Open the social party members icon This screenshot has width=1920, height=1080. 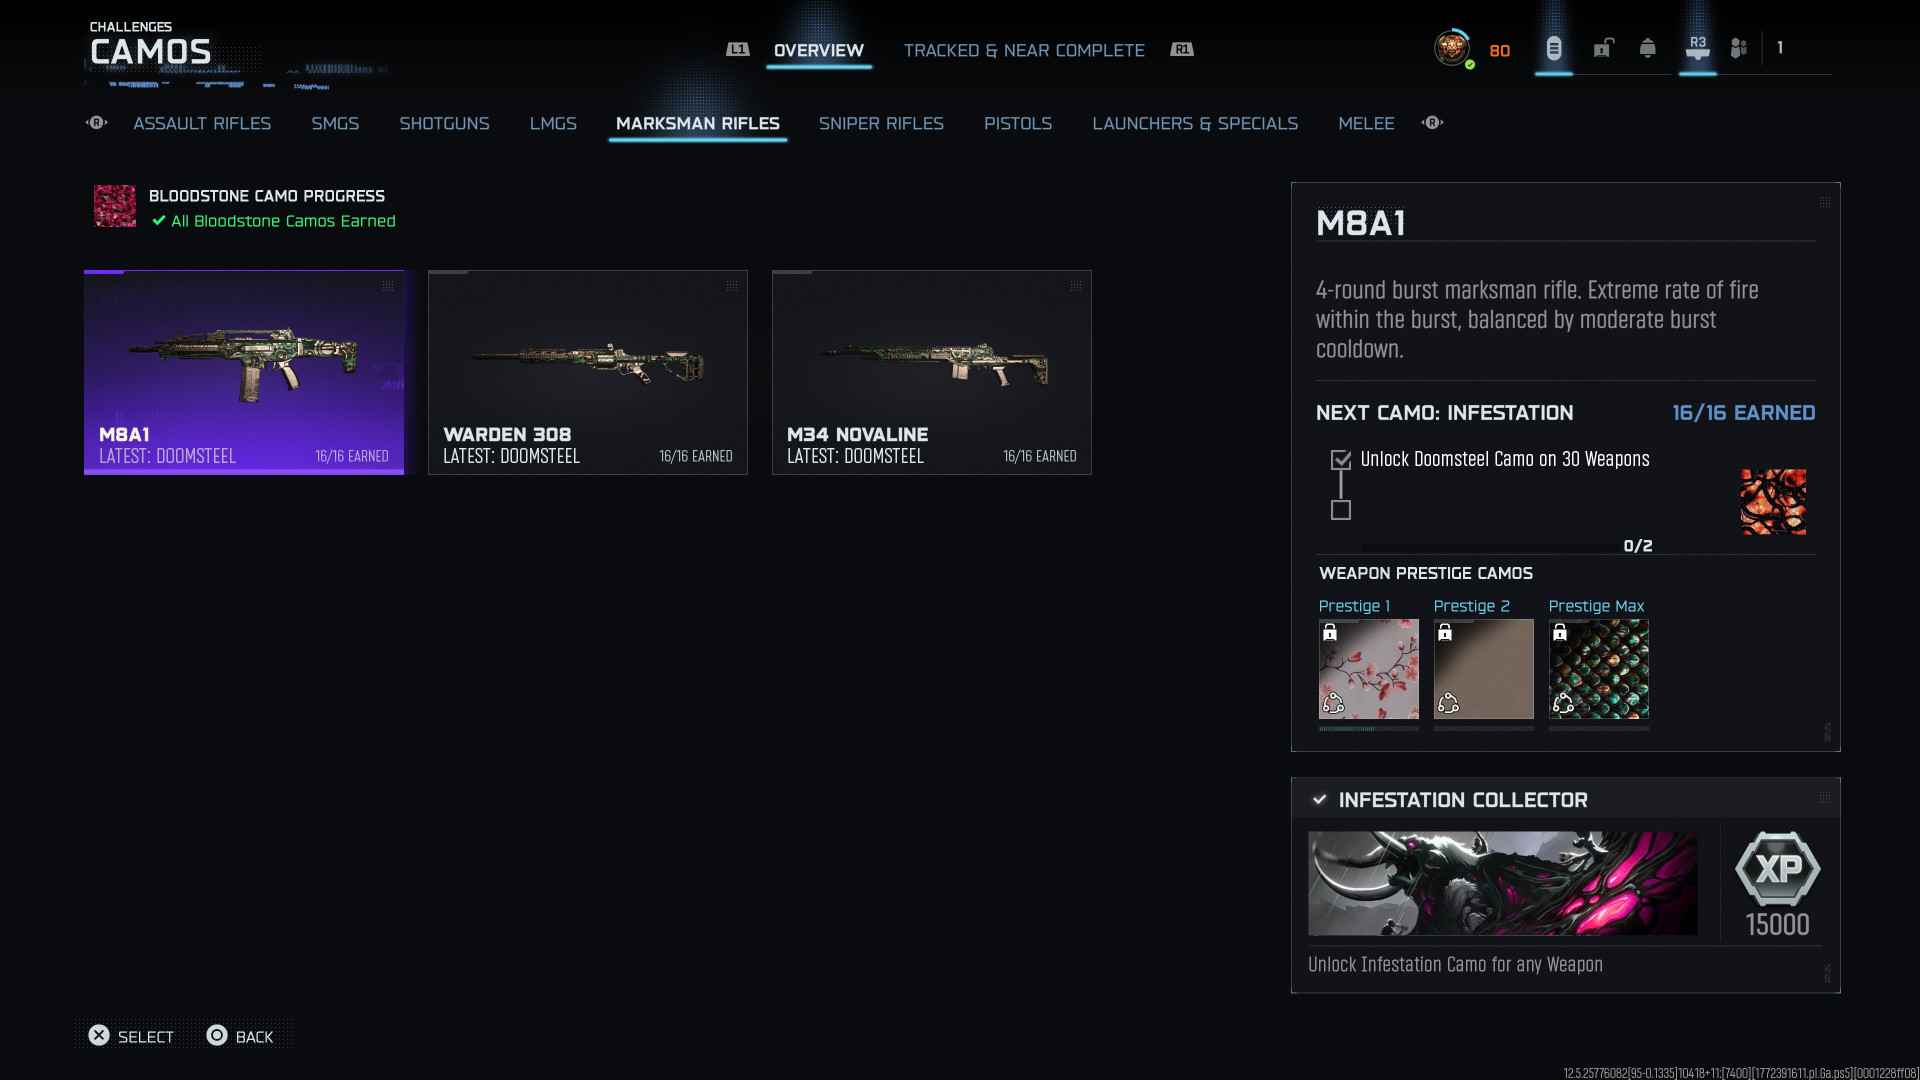(x=1739, y=48)
